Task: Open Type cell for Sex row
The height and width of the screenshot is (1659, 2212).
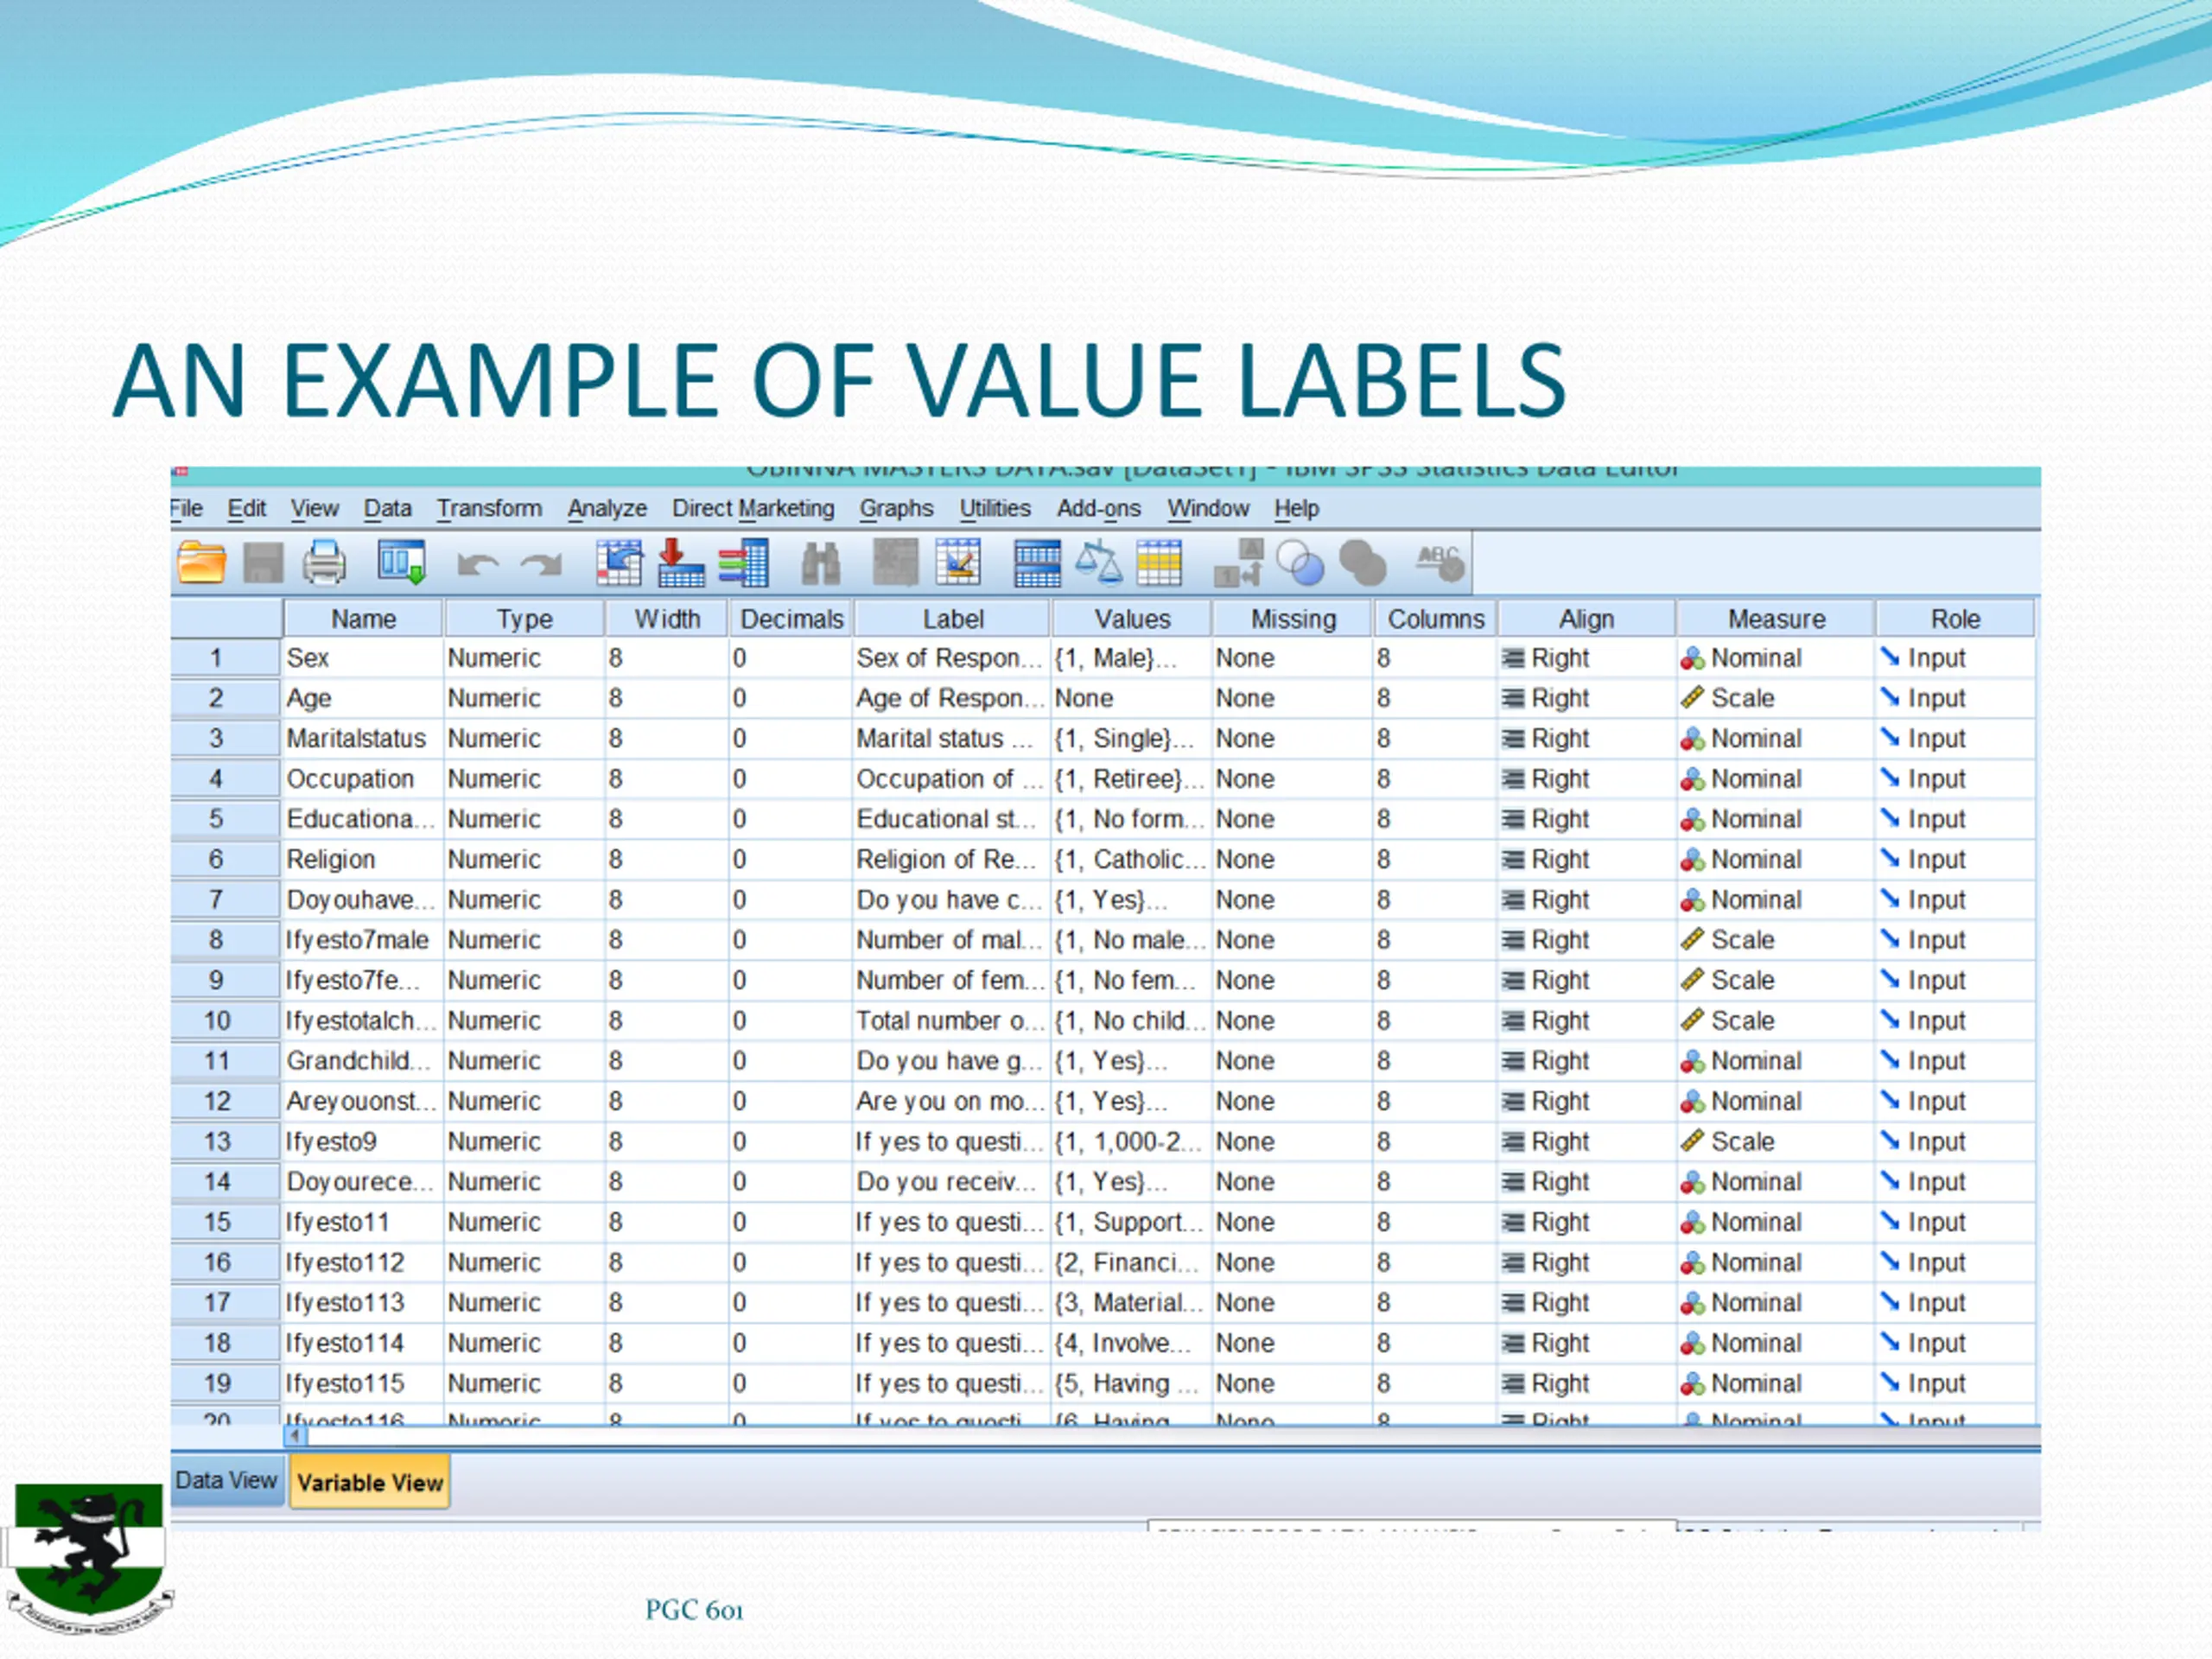Action: point(524,658)
